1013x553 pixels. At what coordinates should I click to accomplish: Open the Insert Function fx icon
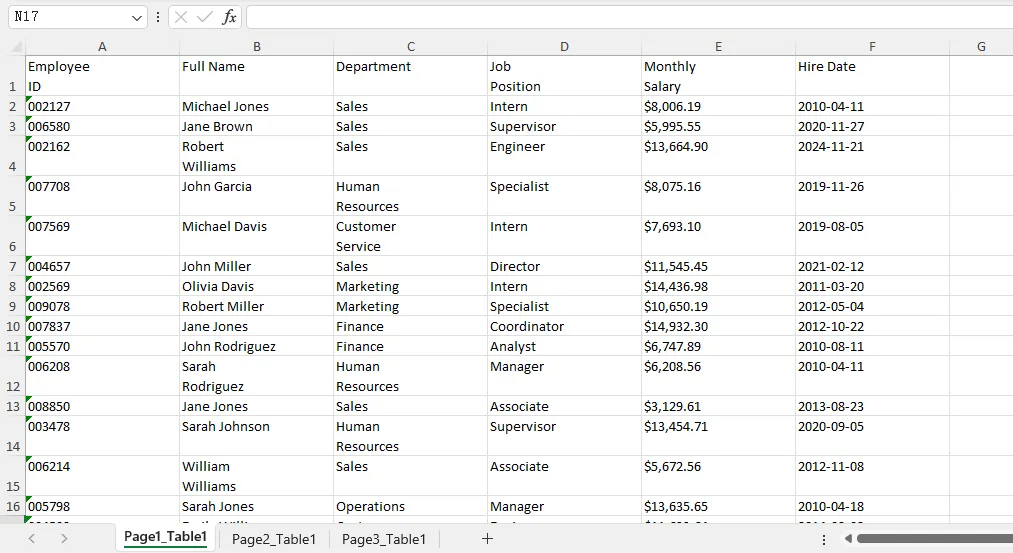point(229,17)
